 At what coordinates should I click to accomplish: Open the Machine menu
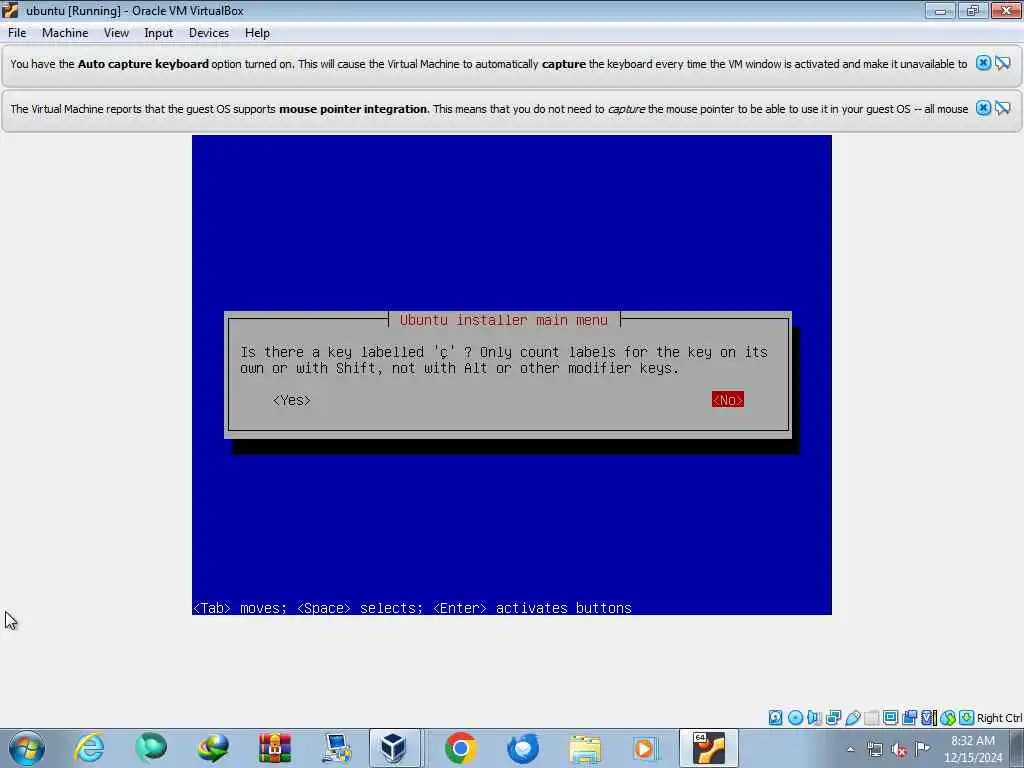pyautogui.click(x=65, y=33)
